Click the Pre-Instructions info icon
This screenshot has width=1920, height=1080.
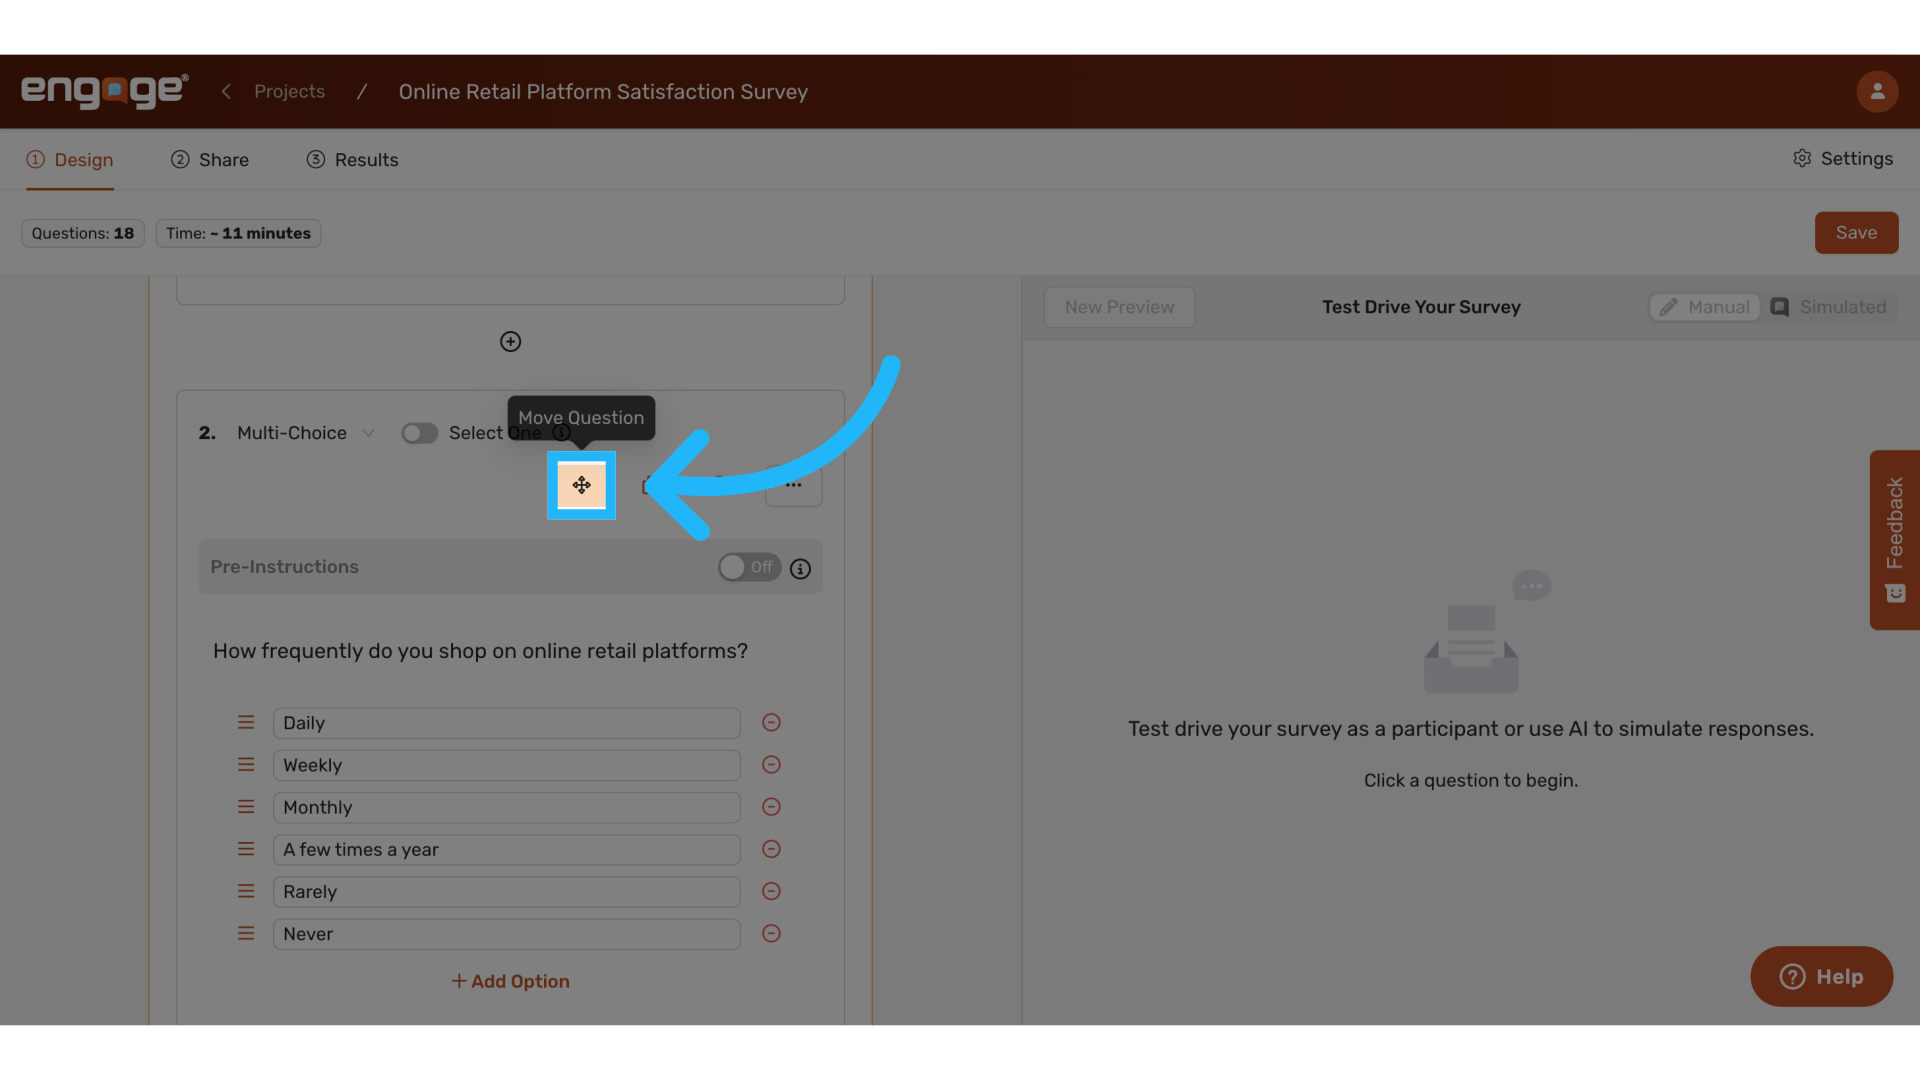click(800, 569)
